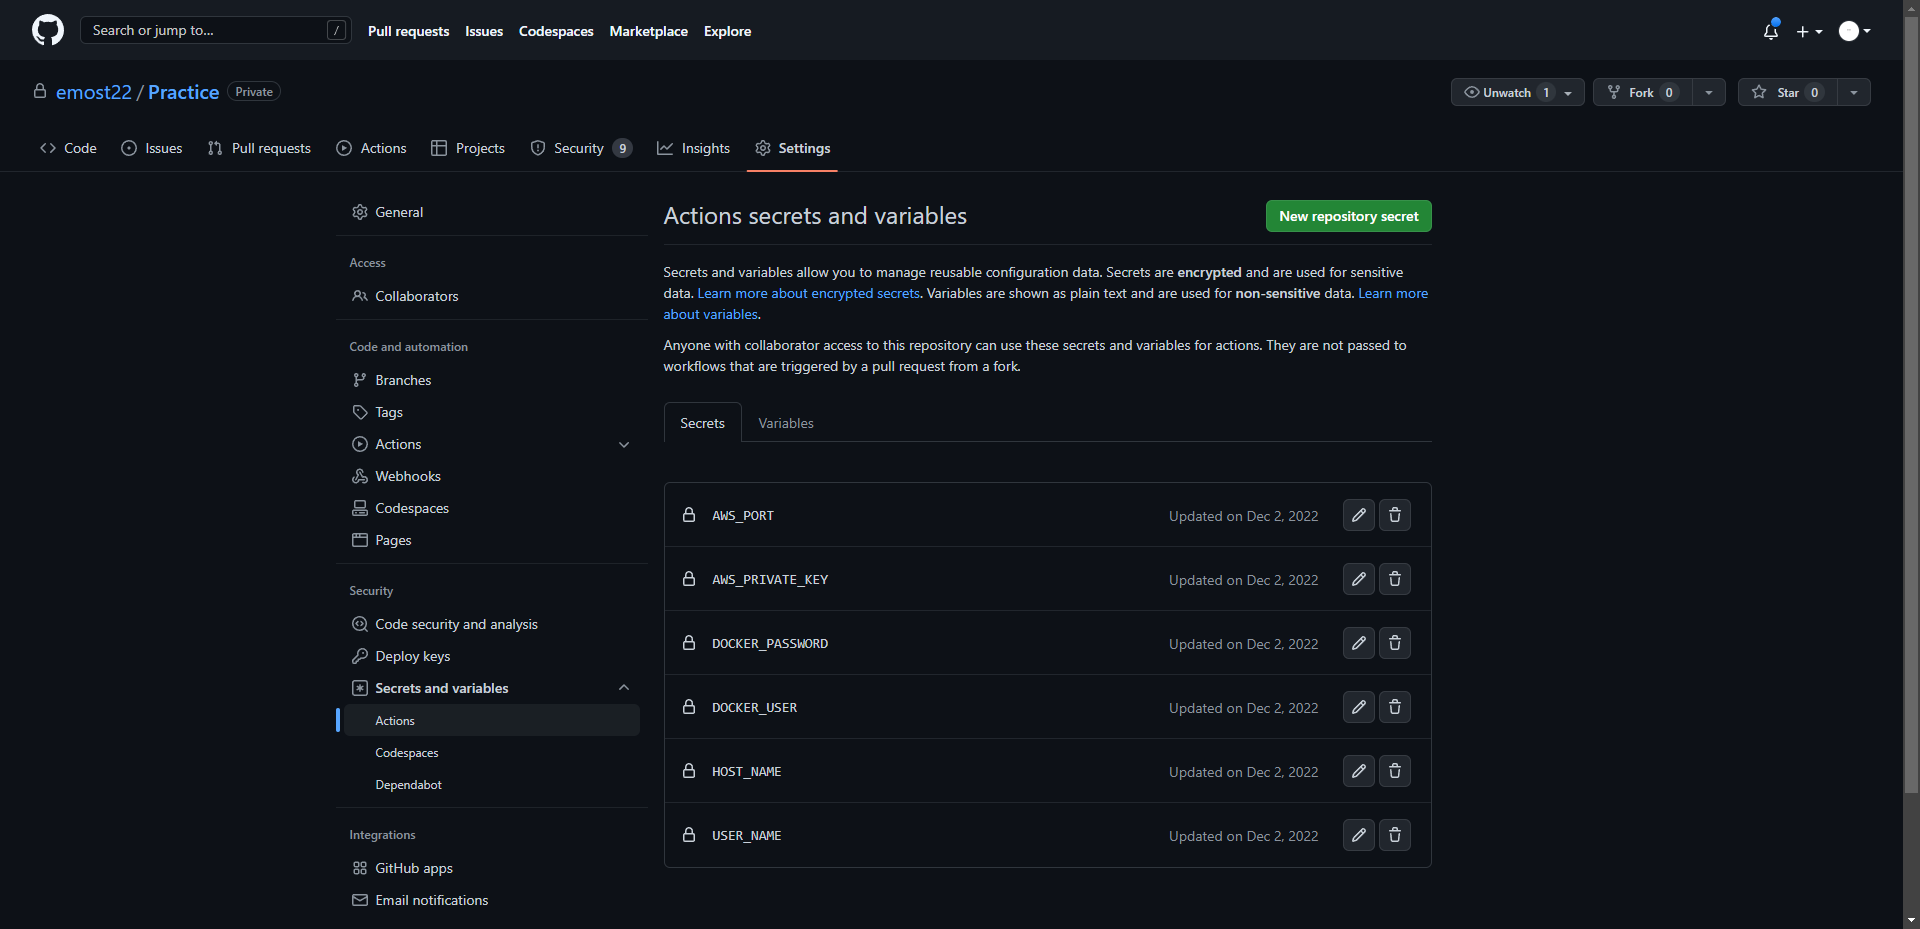Open the Insights tab
The height and width of the screenshot is (929, 1920).
click(x=693, y=148)
